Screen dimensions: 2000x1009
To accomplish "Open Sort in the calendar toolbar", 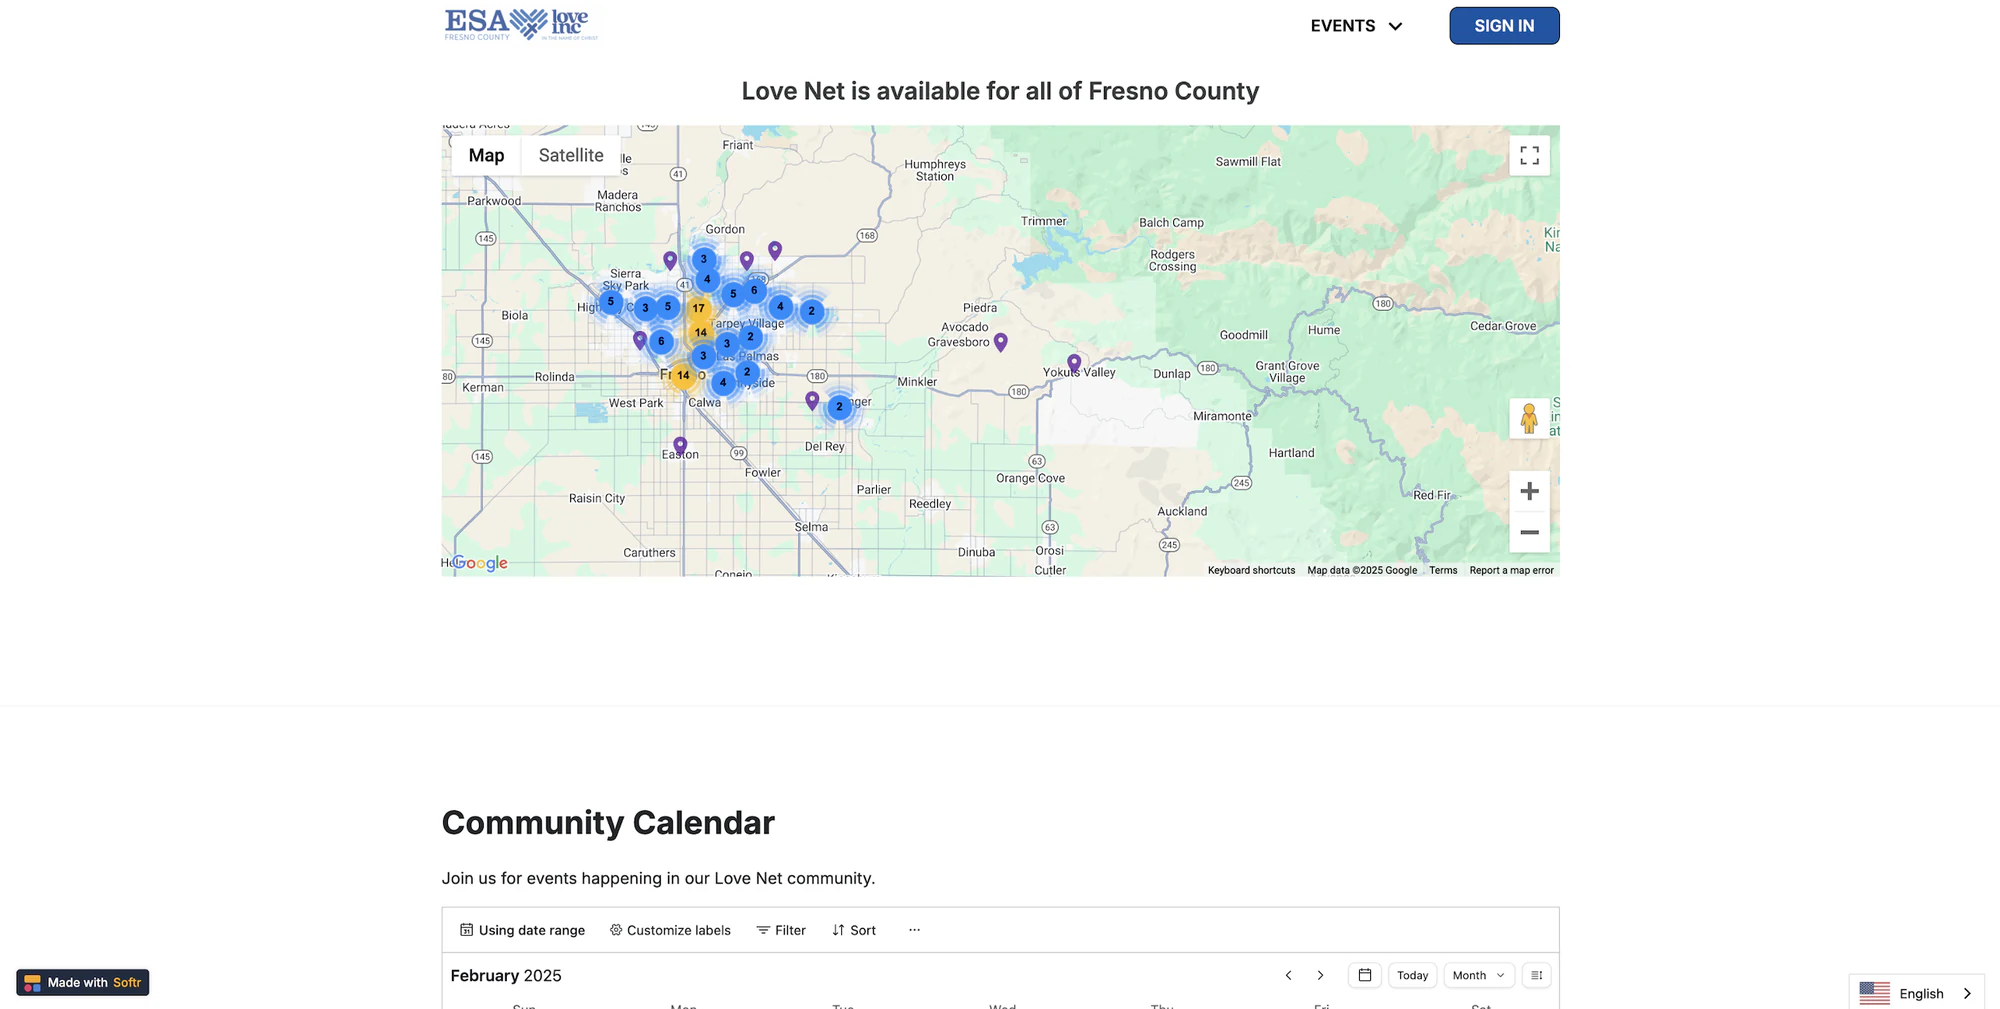I will pyautogui.click(x=854, y=930).
